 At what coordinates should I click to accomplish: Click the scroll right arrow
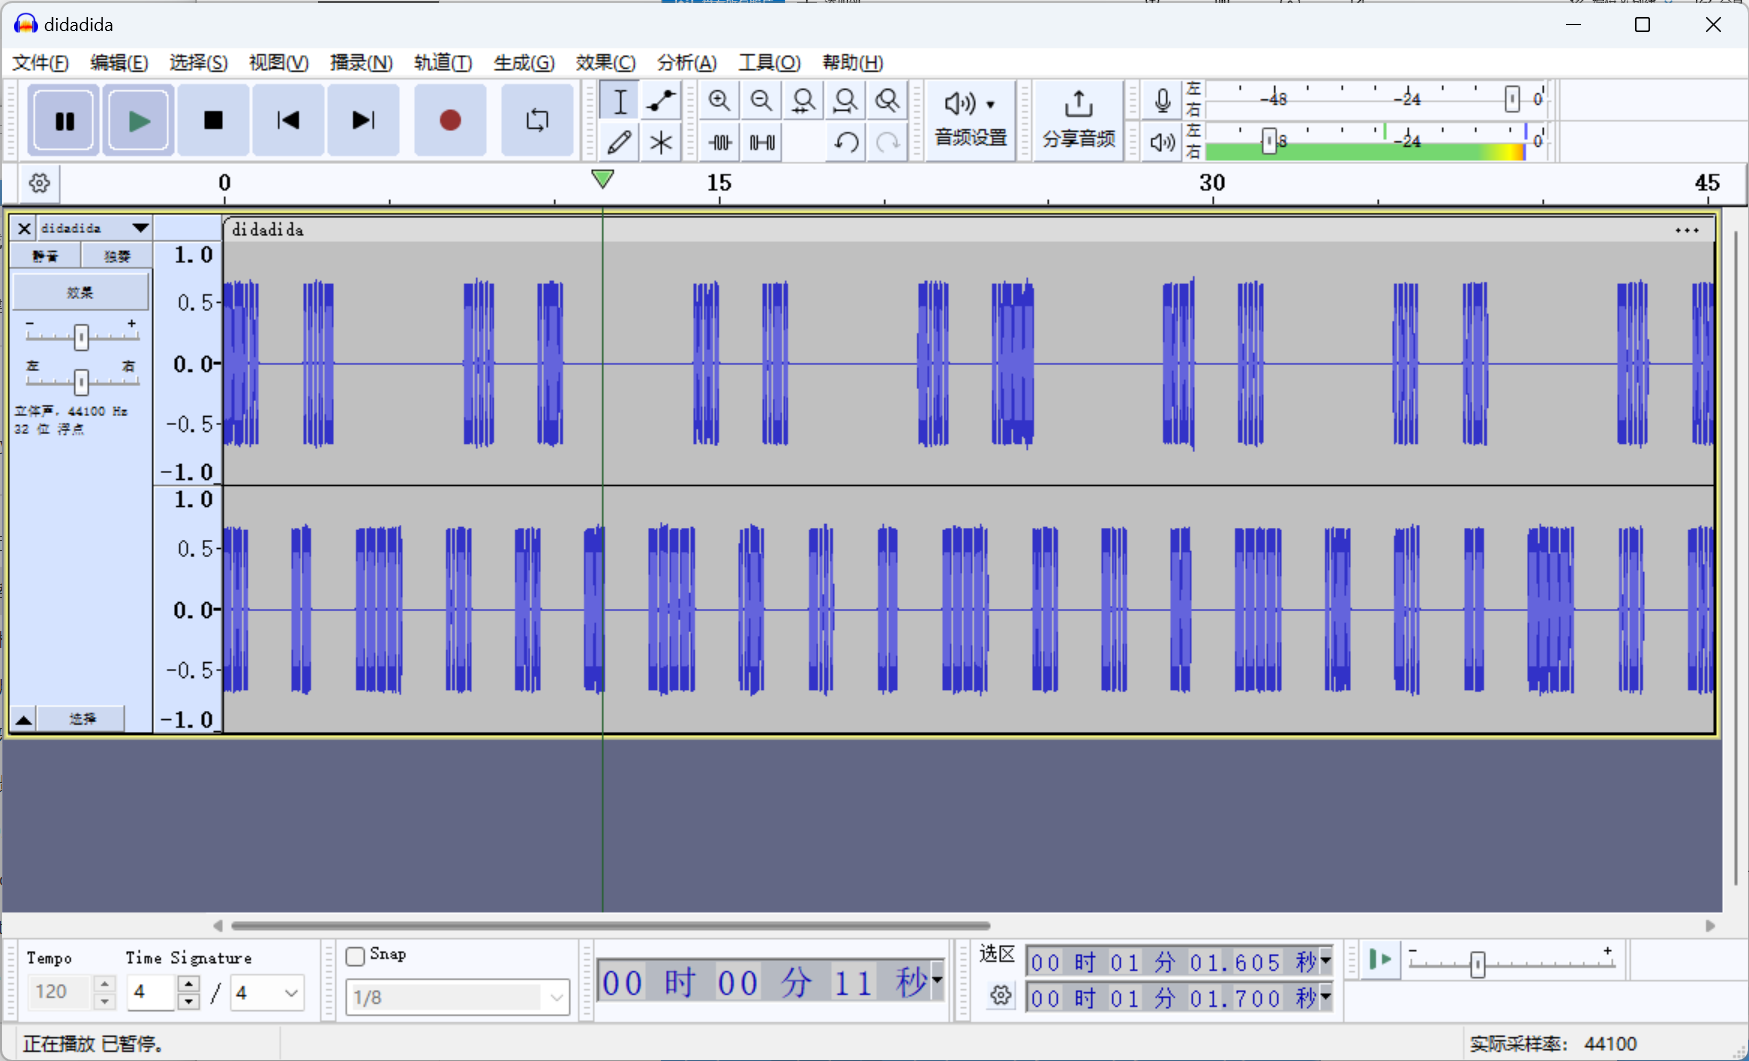coord(1710,926)
